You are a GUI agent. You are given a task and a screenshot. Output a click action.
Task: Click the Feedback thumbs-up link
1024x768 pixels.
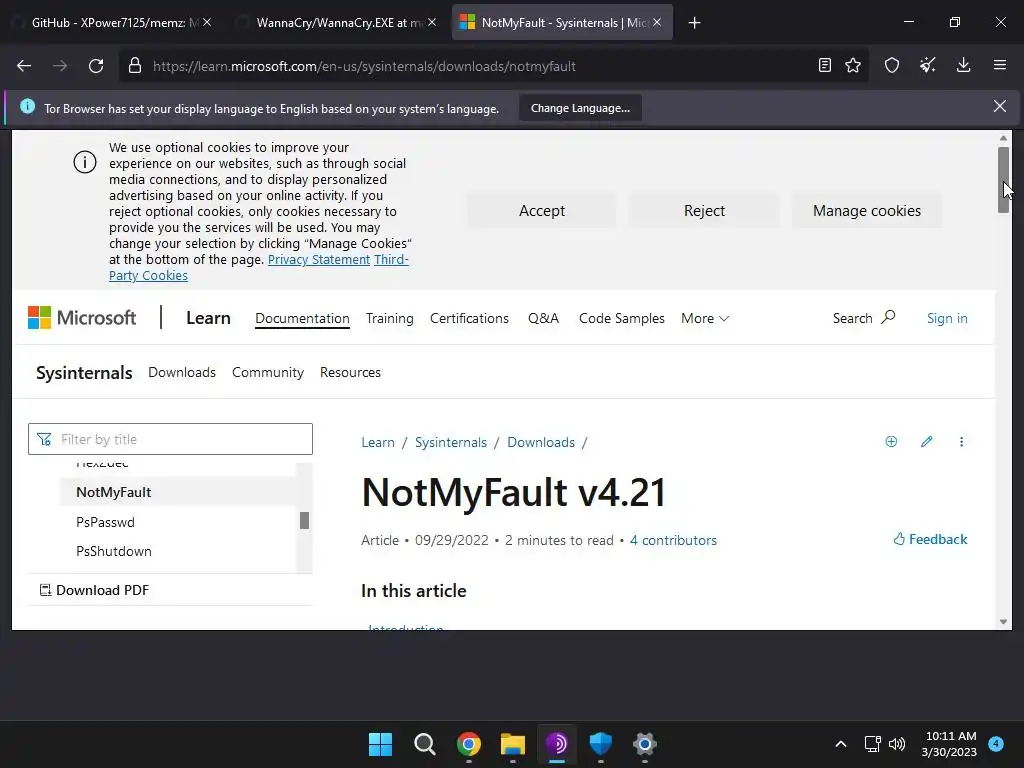930,539
